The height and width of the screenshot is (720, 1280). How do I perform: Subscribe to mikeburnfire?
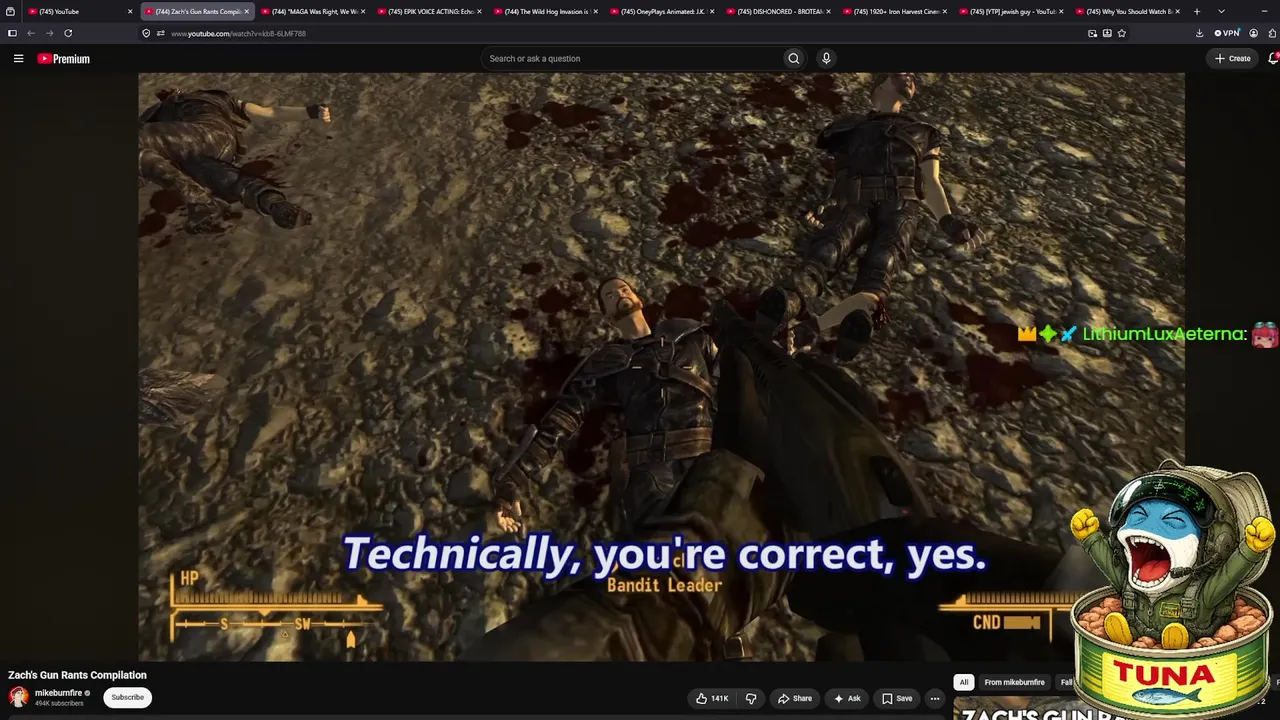point(128,697)
